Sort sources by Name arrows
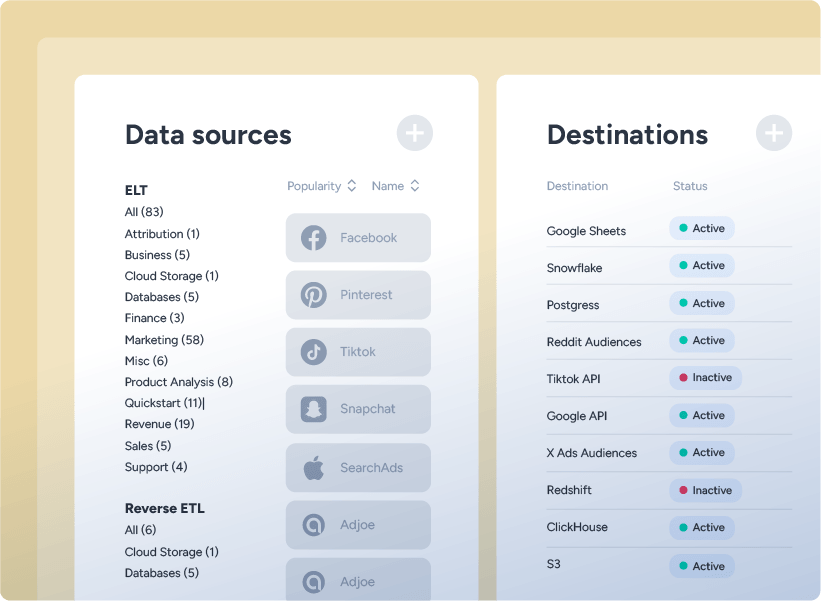Viewport: 821px width, 601px height. coord(415,186)
